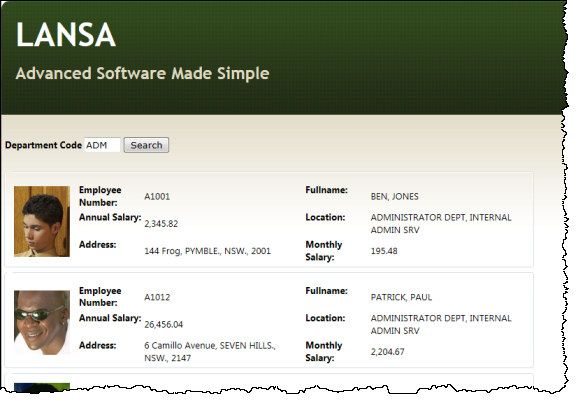Click the full name BEN, JONES

click(x=395, y=196)
